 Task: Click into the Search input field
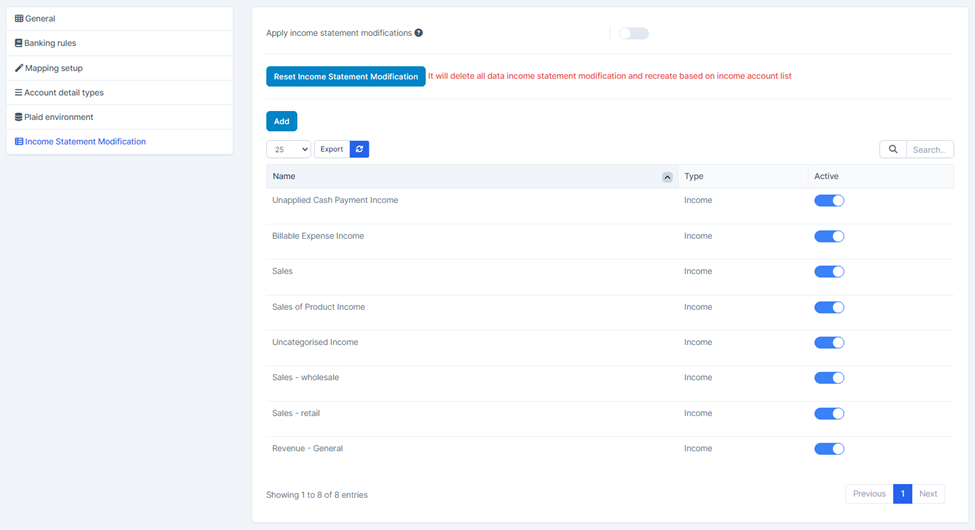[x=929, y=149]
